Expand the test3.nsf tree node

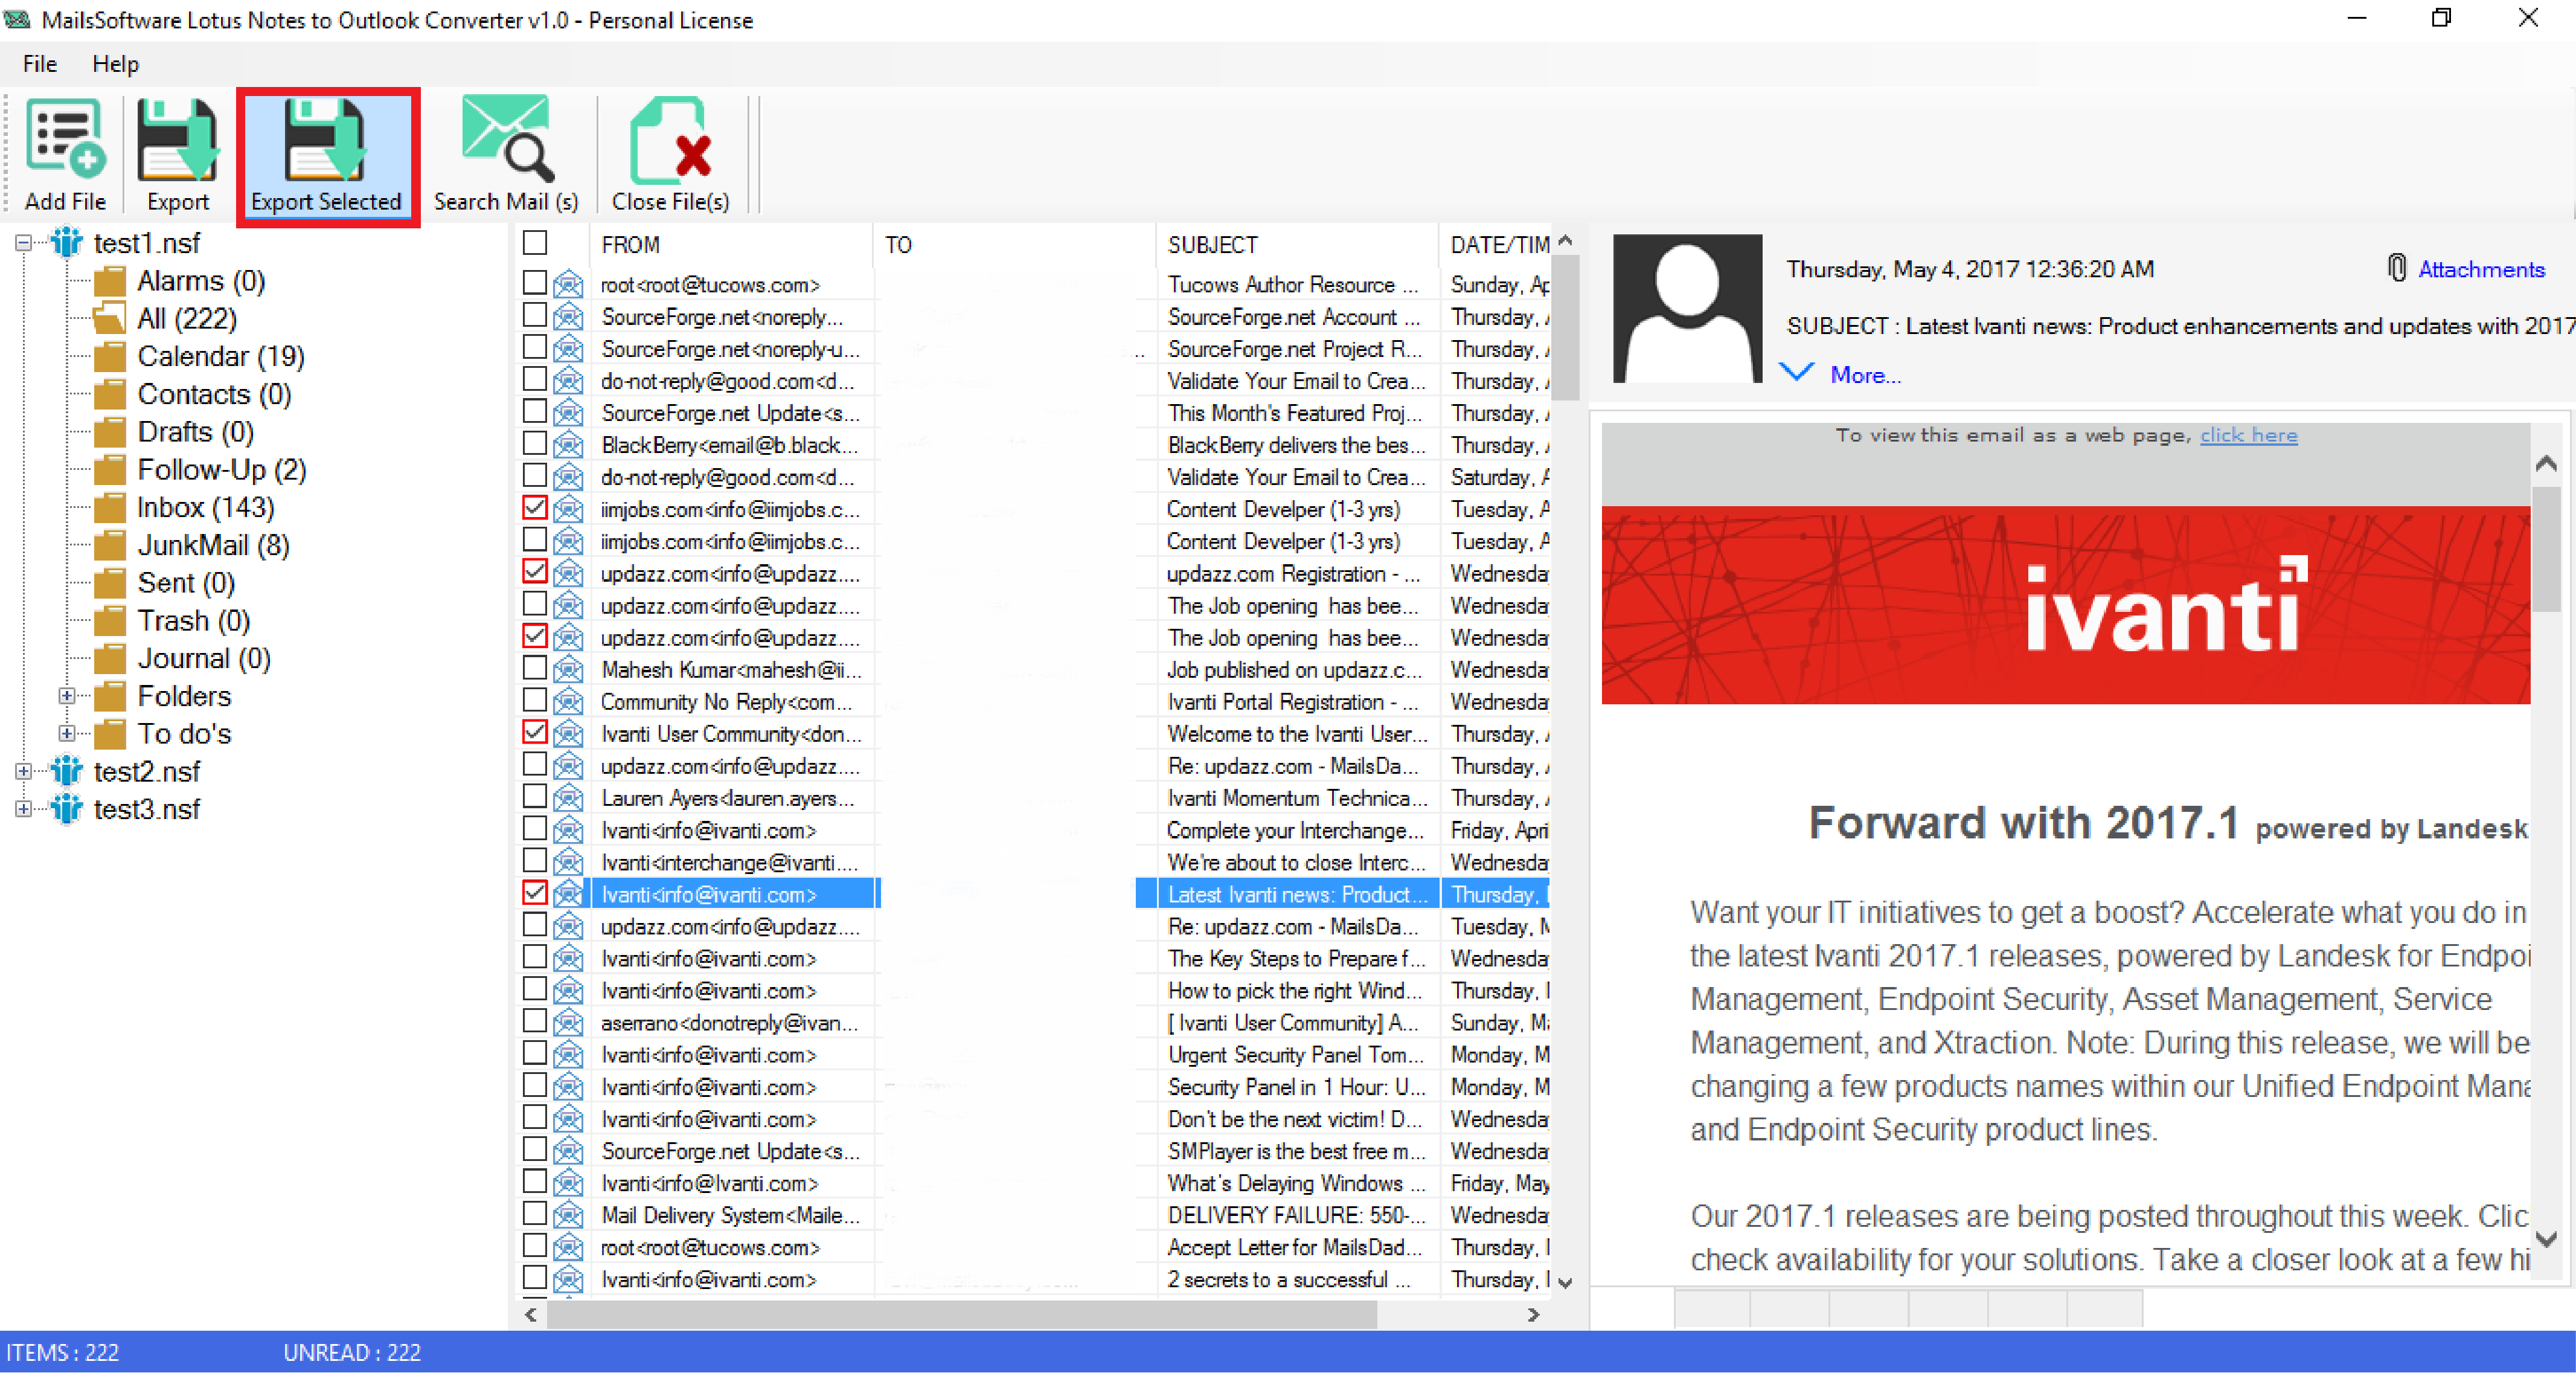(x=23, y=809)
